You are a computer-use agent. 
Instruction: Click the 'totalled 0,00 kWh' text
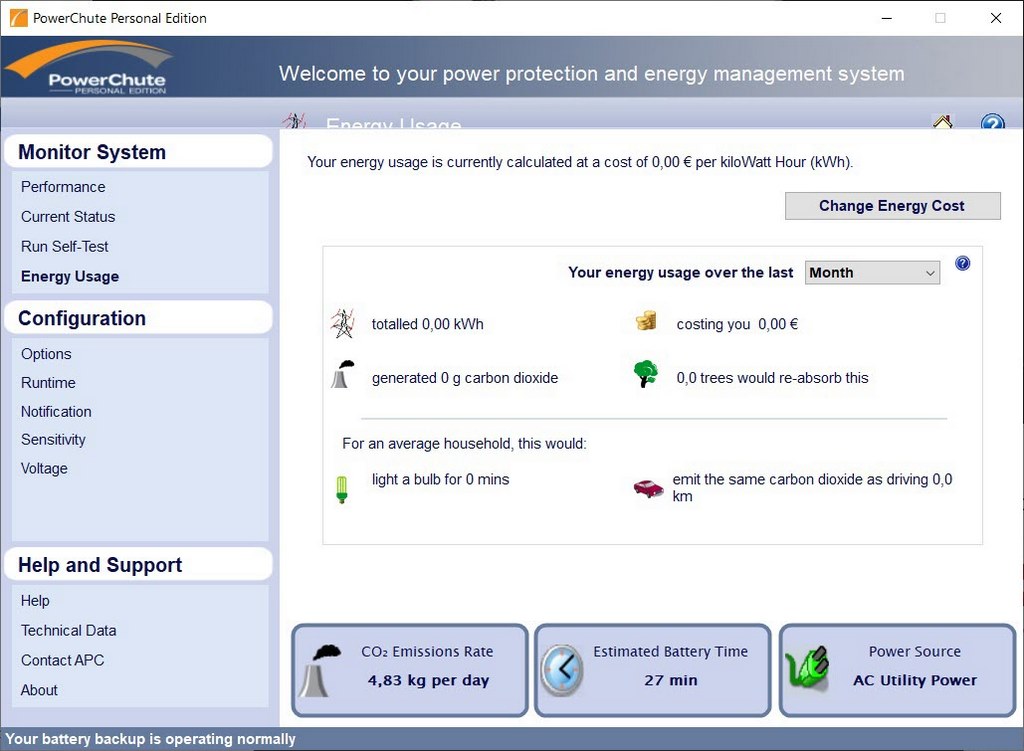click(428, 324)
